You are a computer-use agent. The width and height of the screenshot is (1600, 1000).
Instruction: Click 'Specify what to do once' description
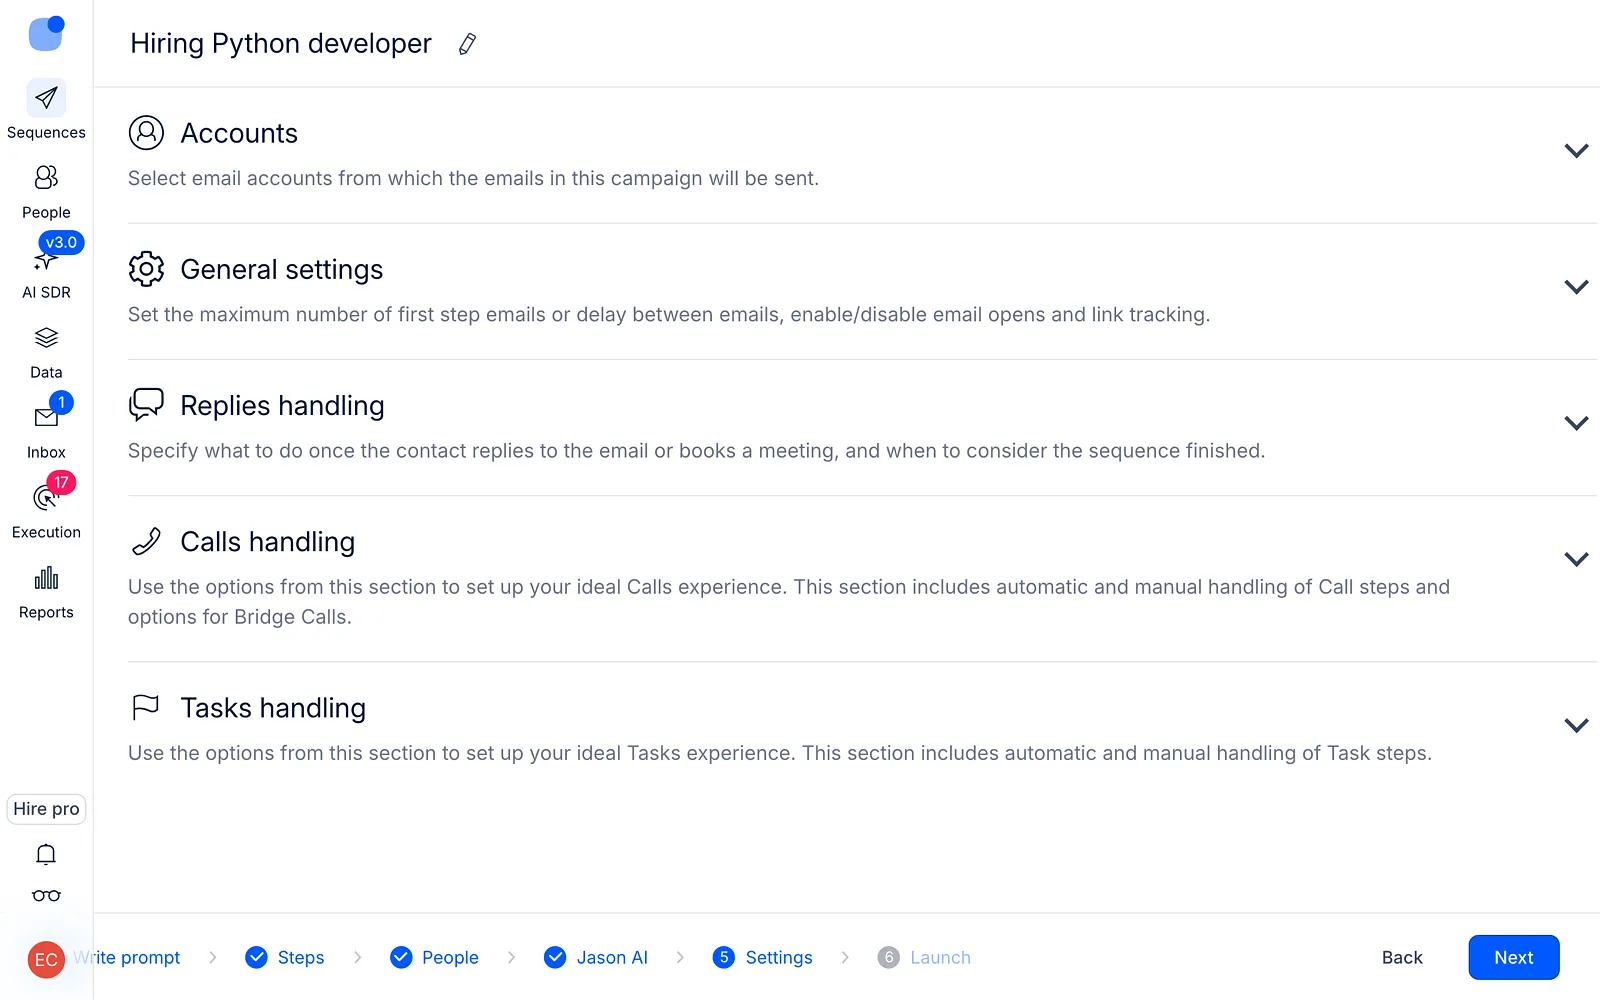696,450
